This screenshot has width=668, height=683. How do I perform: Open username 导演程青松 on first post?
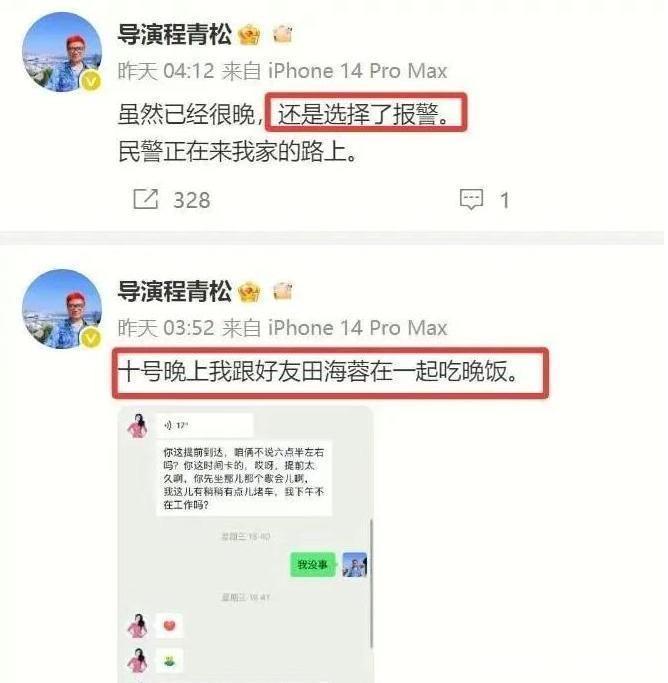(x=175, y=34)
